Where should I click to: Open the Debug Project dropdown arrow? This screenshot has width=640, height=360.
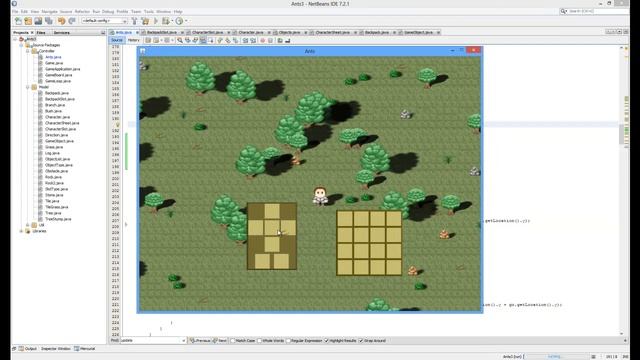point(172,21)
